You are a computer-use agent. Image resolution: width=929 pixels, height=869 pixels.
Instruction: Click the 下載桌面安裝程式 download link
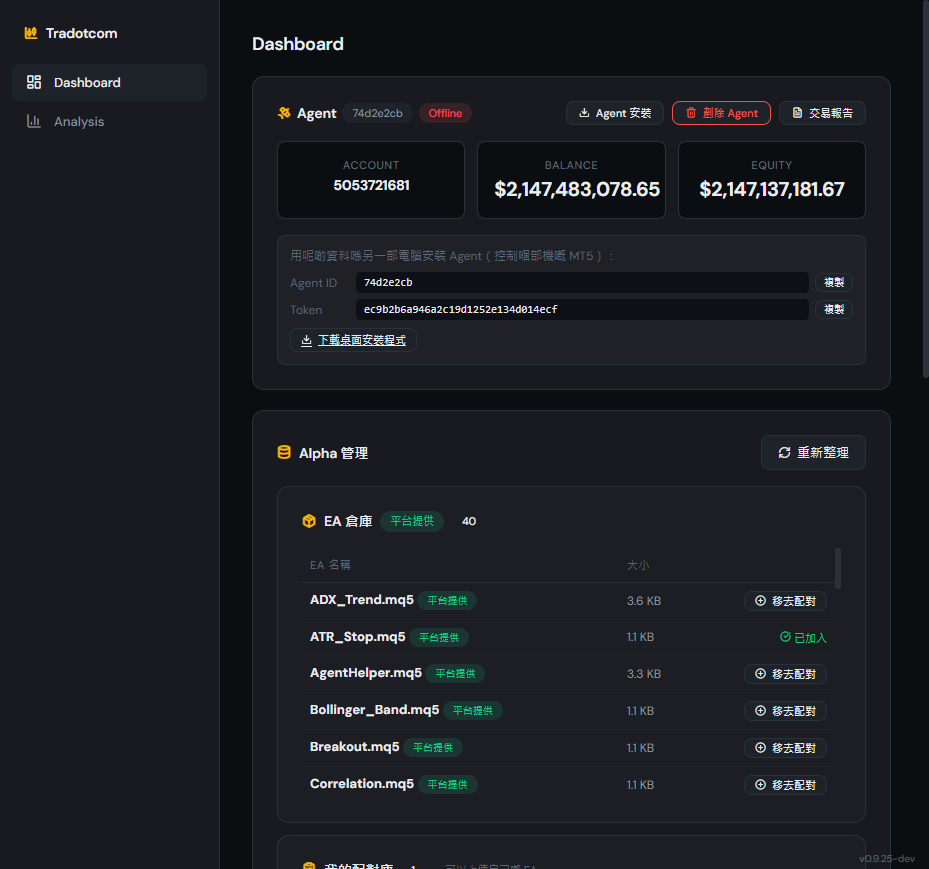(x=353, y=340)
